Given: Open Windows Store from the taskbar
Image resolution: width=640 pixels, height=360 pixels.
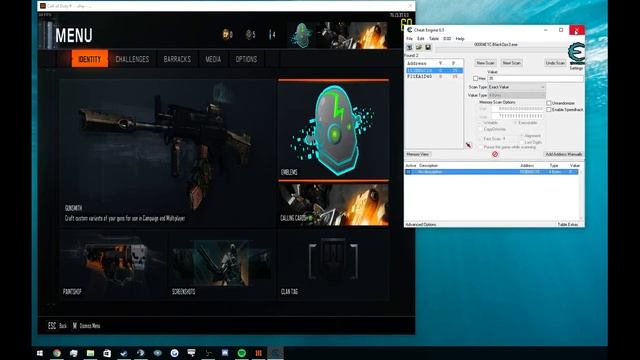Looking at the screenshot, I should (x=107, y=353).
